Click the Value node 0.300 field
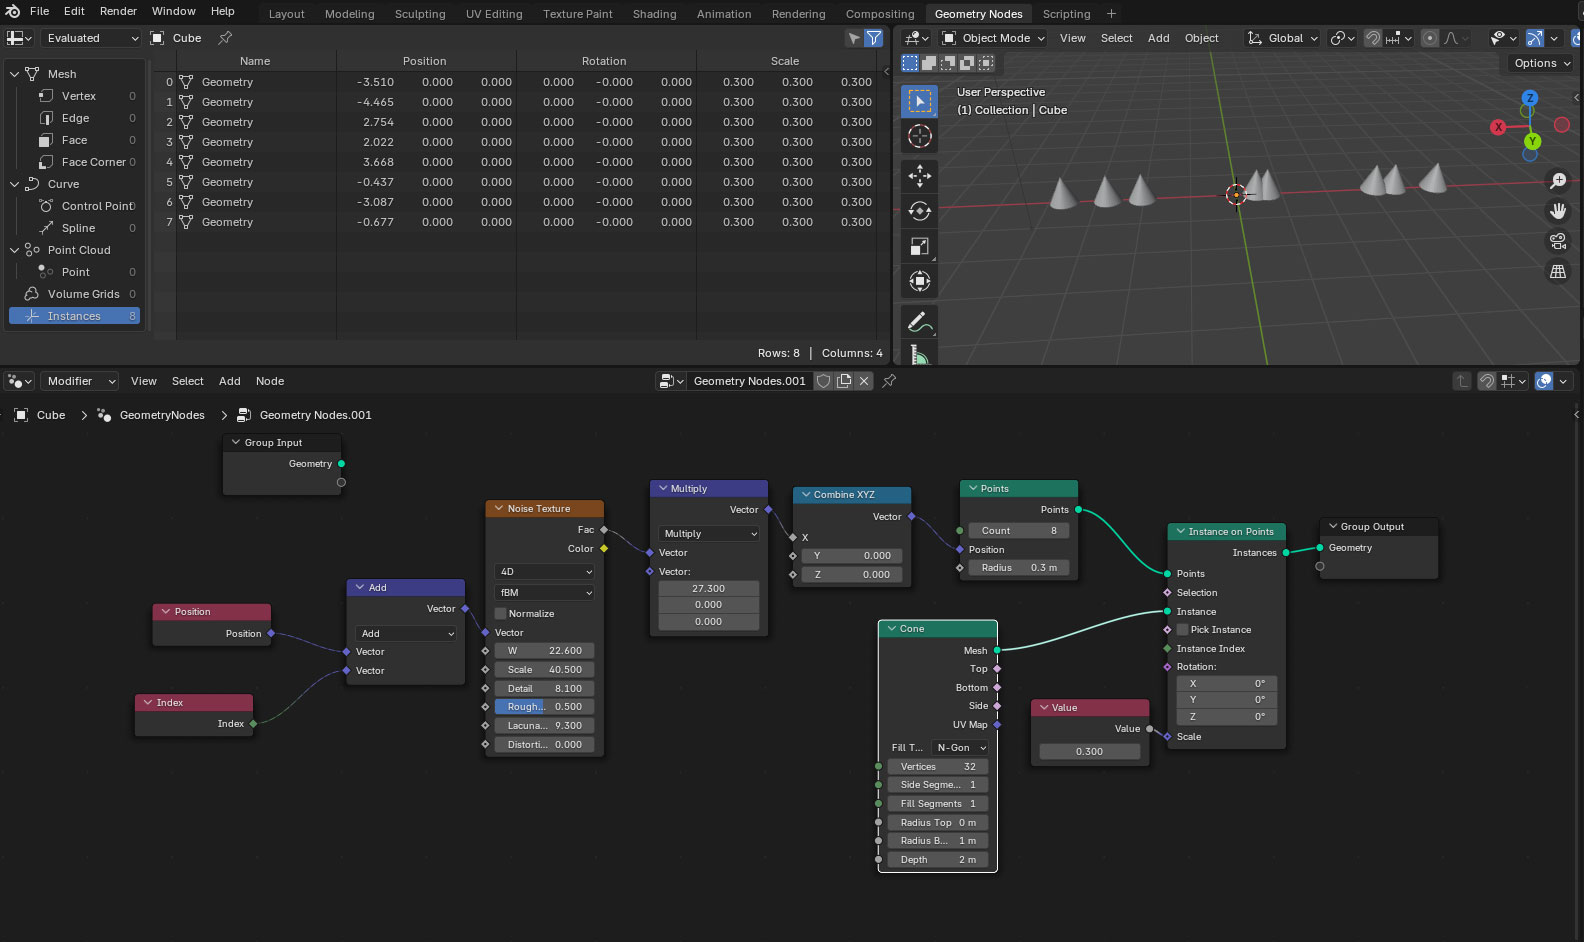The width and height of the screenshot is (1584, 942). point(1089,752)
